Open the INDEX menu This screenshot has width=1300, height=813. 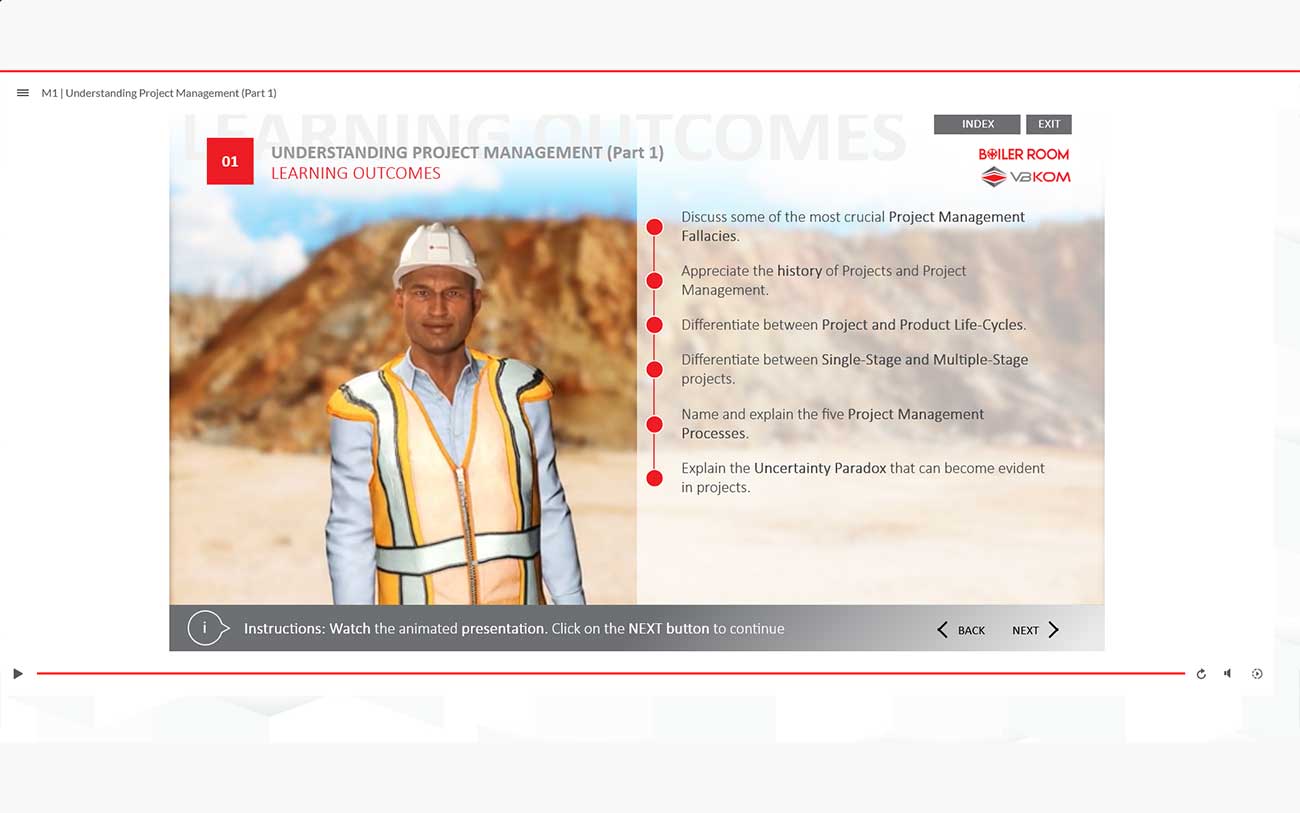[977, 124]
